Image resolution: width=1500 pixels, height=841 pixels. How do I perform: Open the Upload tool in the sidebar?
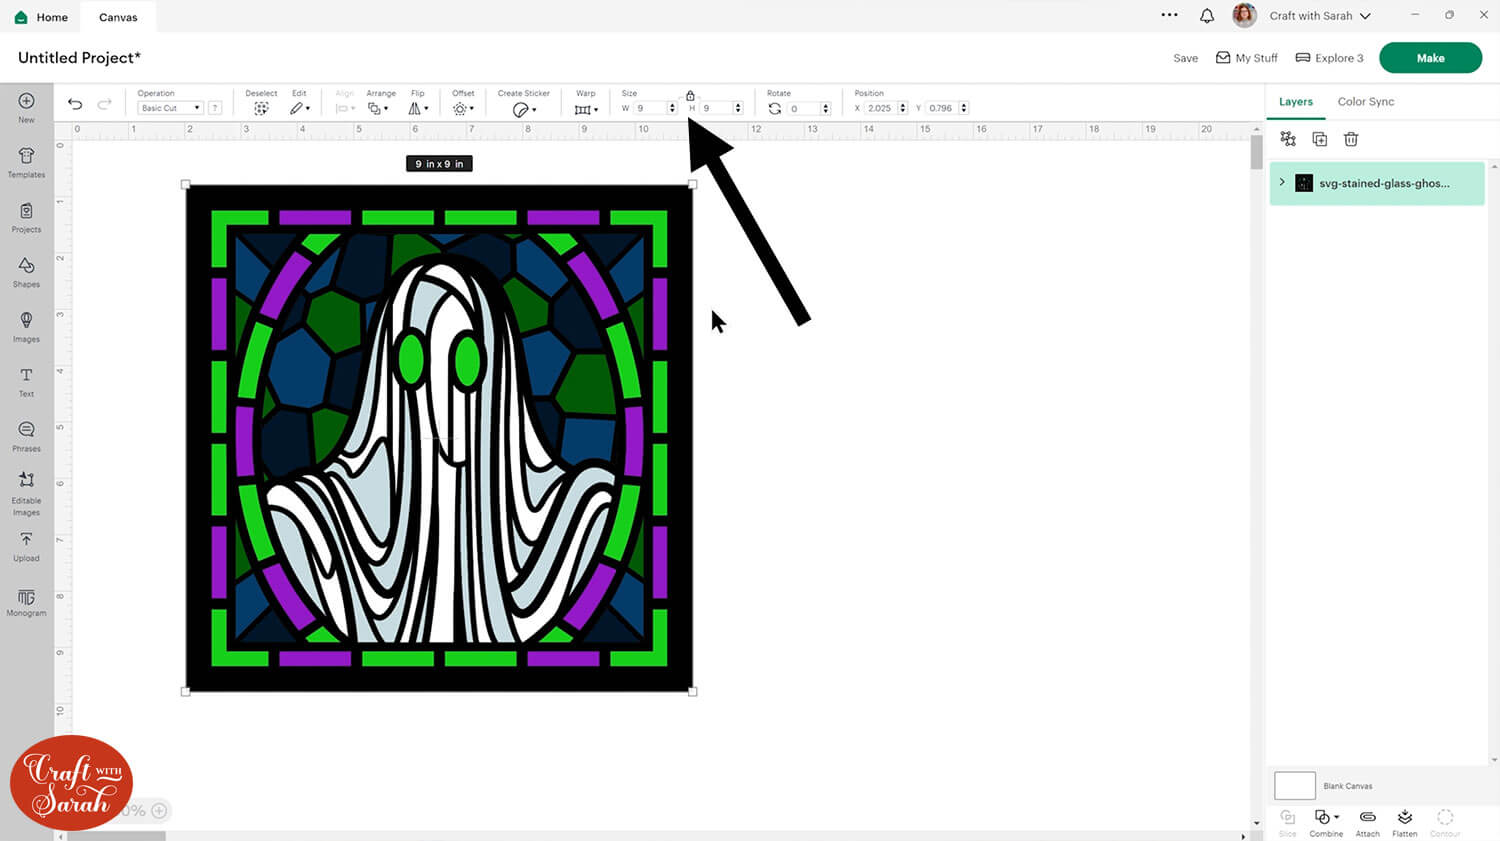(x=26, y=545)
